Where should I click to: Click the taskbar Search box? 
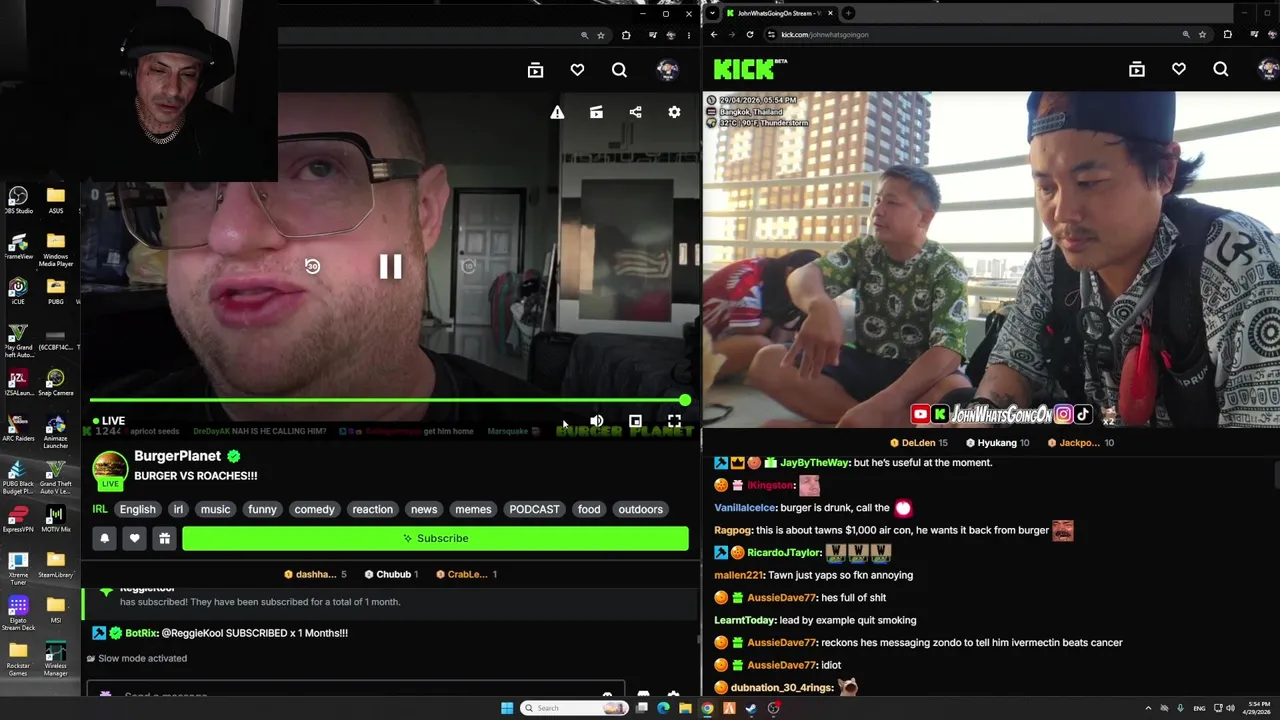tap(575, 708)
